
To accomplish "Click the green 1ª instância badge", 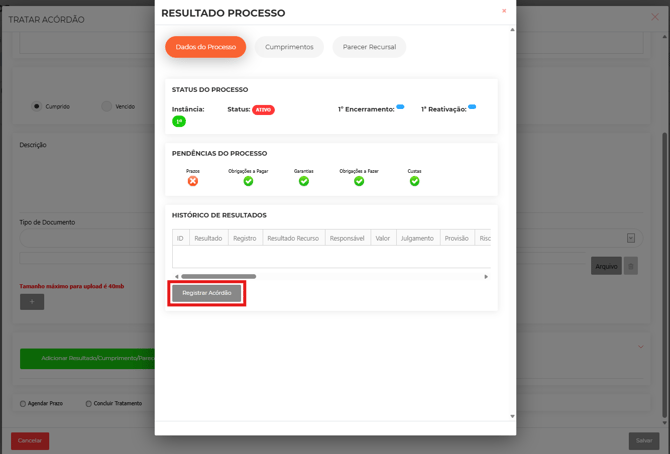I will click(179, 121).
